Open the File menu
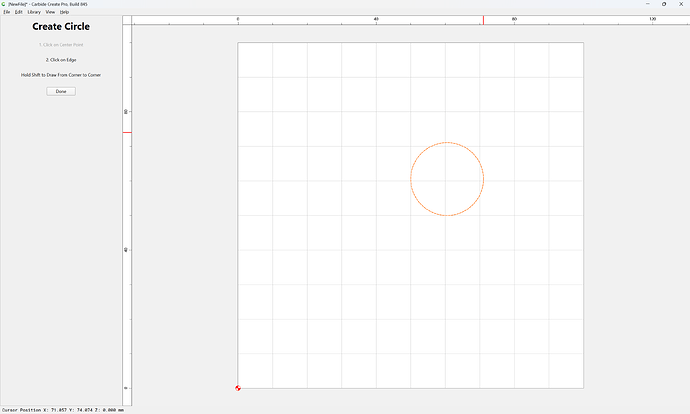 point(7,12)
